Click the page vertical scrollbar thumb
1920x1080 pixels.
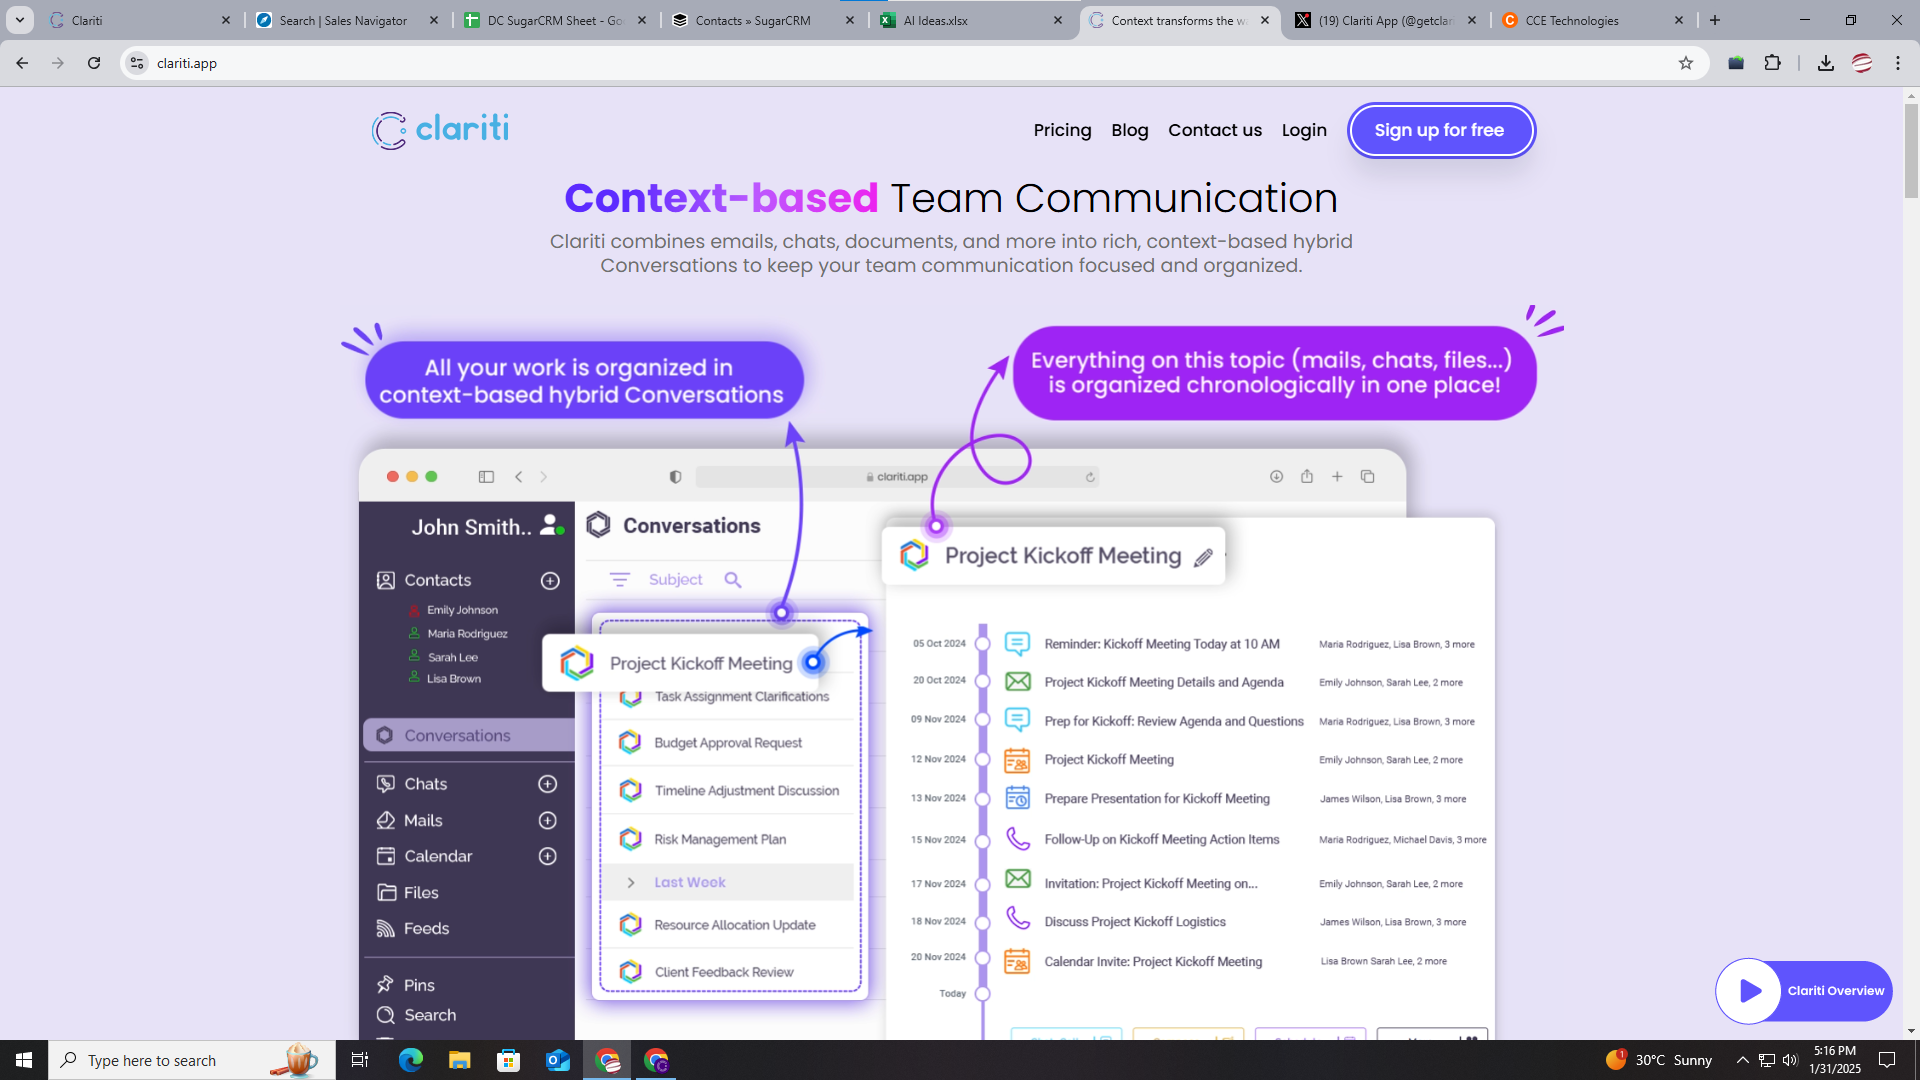1911,150
